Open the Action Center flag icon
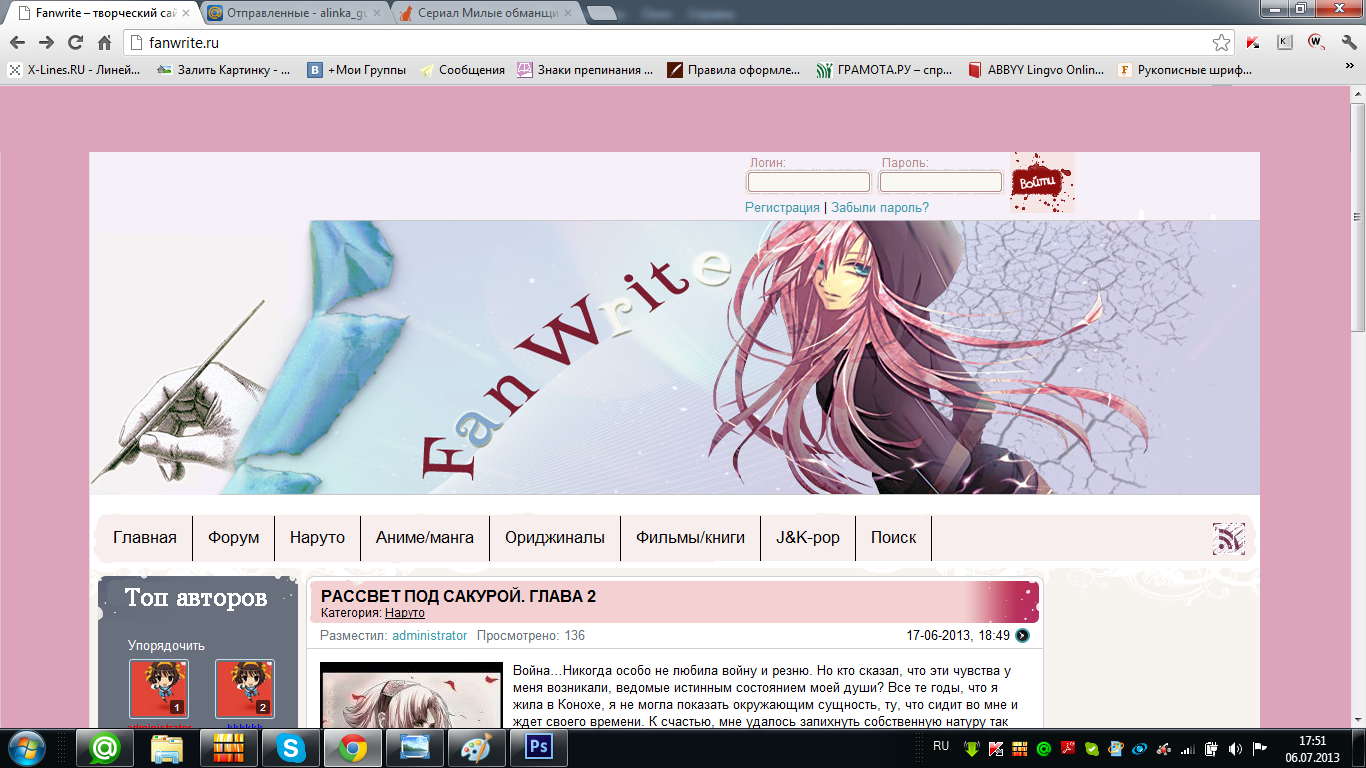1366x768 pixels. 1260,748
